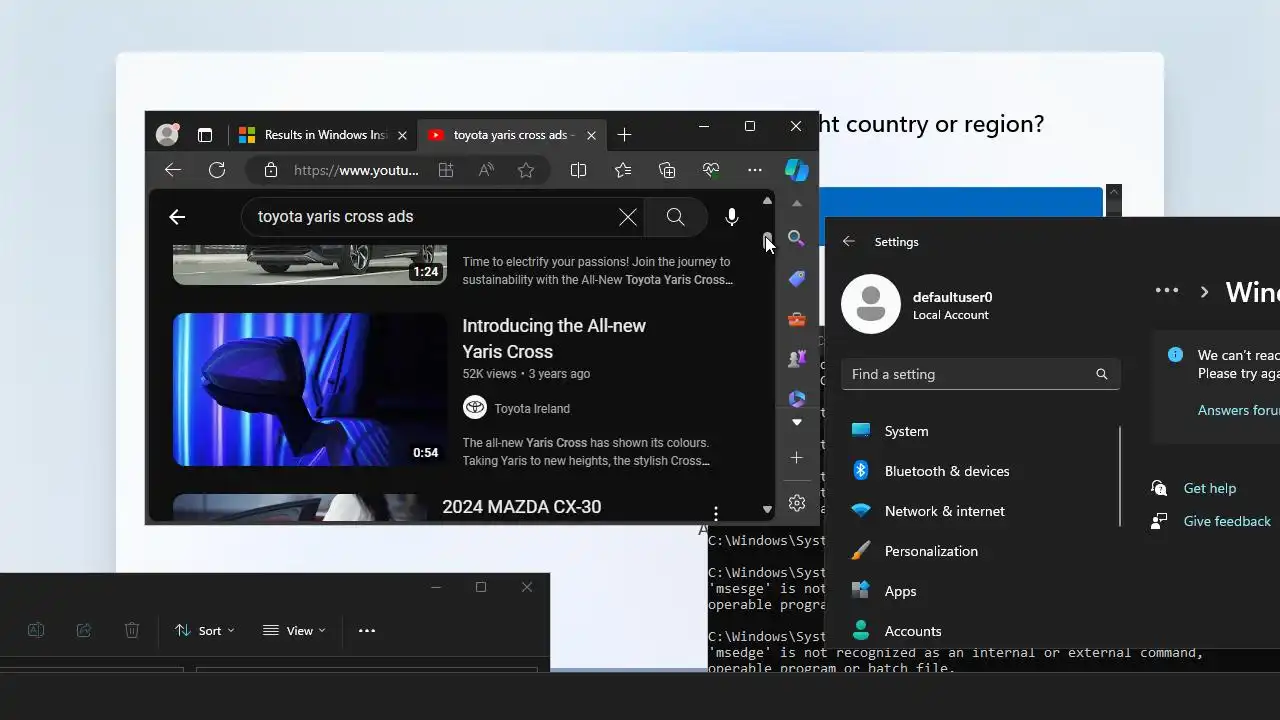Open a new tab in Edge

(x=624, y=135)
